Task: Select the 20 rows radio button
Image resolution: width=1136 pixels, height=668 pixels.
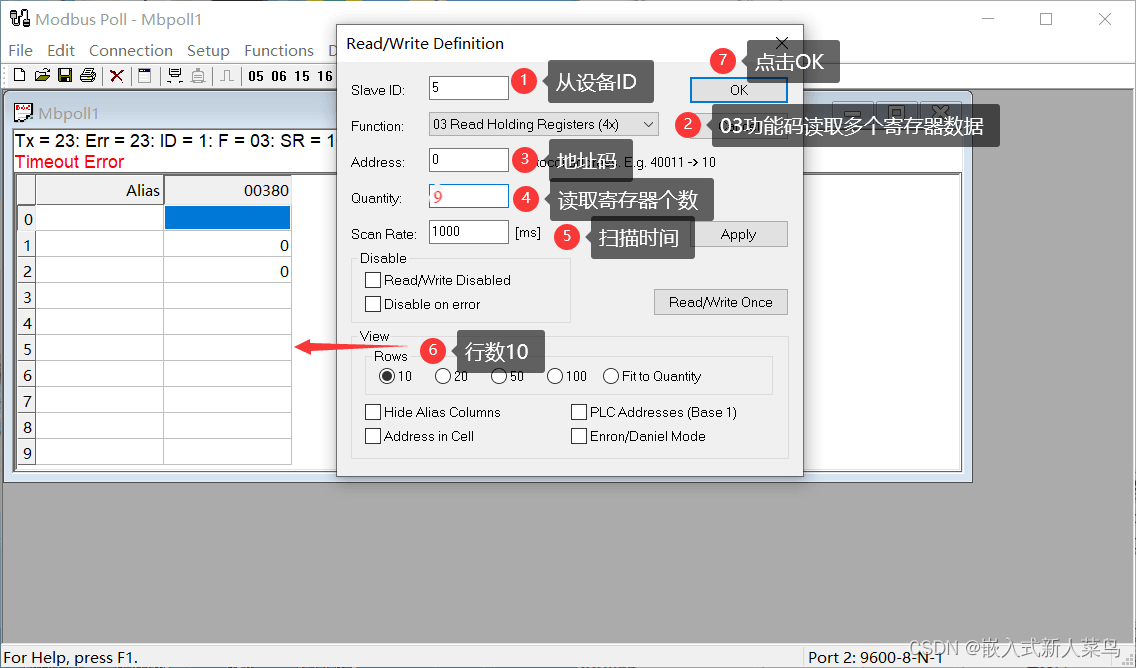Action: click(x=443, y=376)
